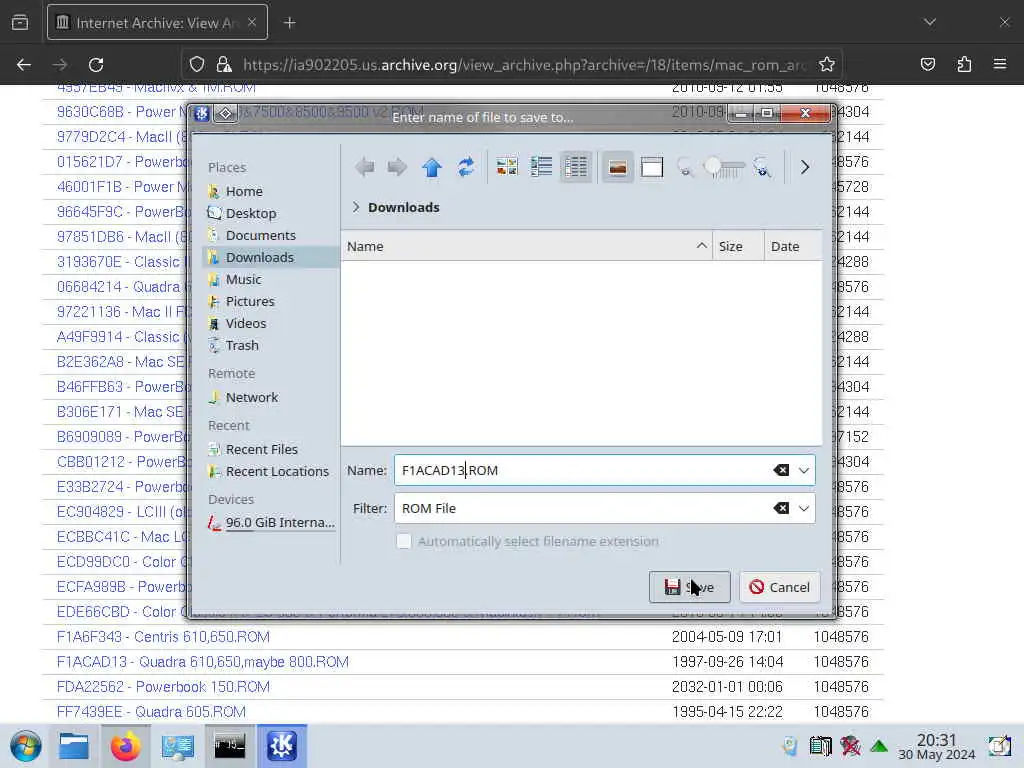List all tabs dropdown arrow
1024x768 pixels.
click(930, 23)
